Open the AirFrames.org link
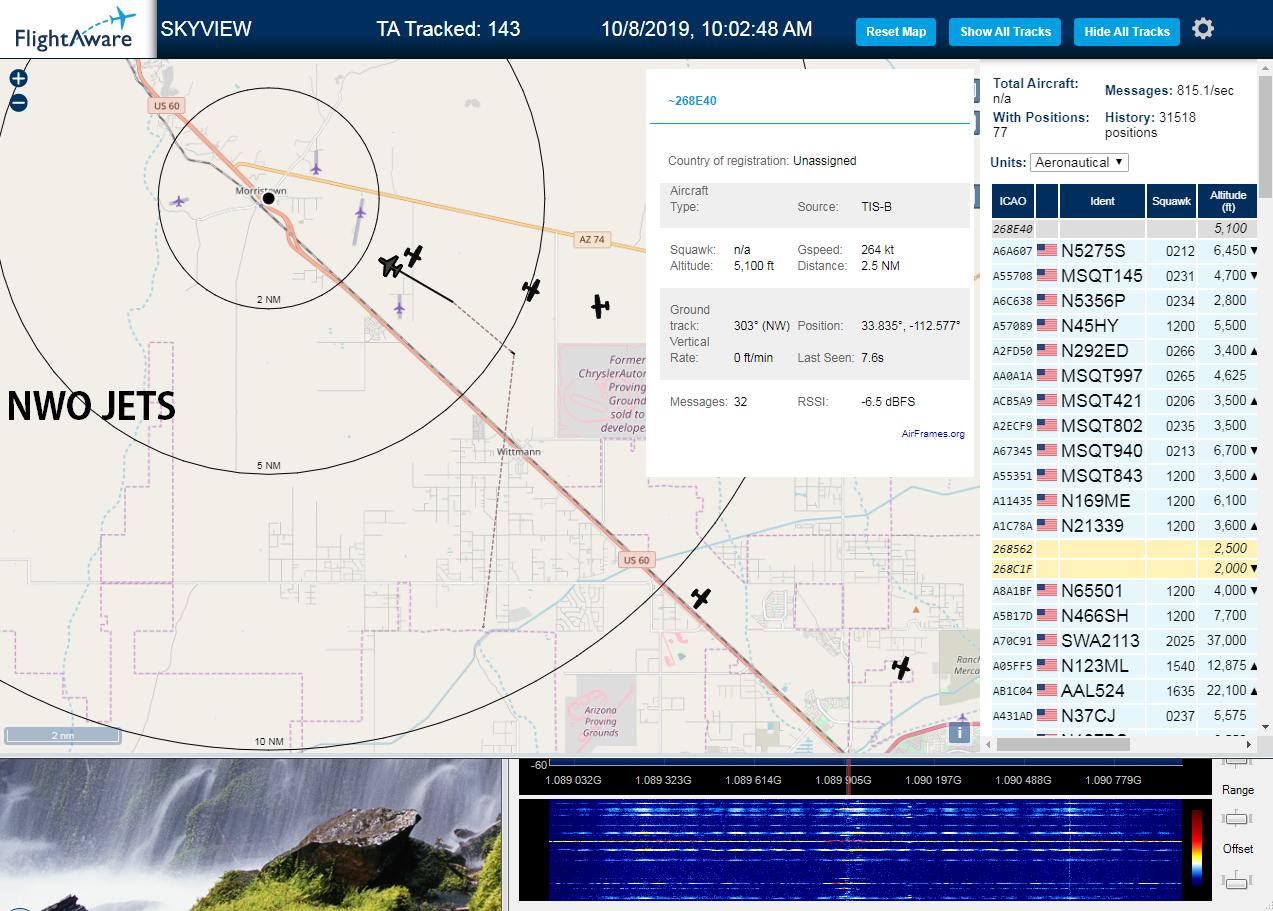Viewport: 1273px width, 911px height. (933, 434)
